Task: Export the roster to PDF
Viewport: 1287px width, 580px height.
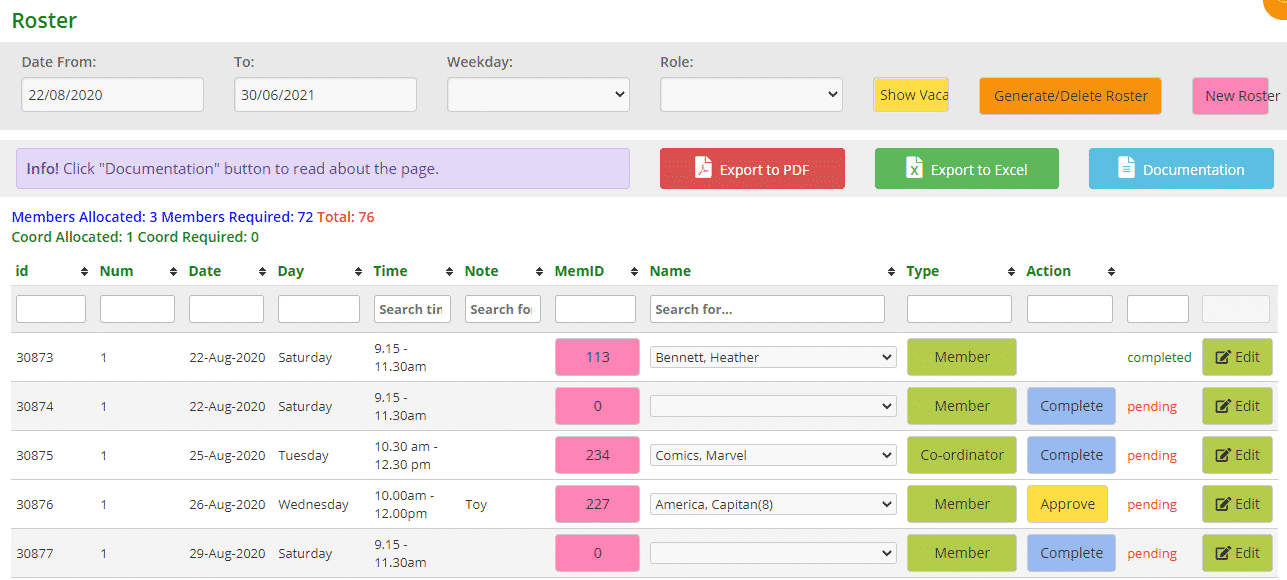Action: coord(752,168)
